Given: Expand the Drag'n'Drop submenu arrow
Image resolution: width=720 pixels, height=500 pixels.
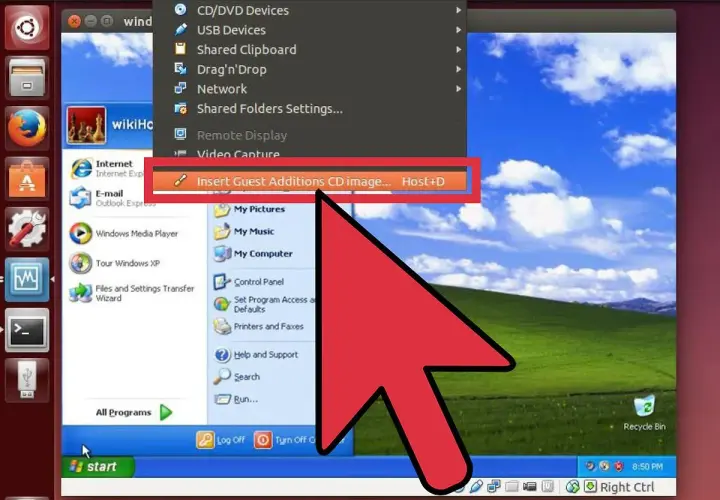Looking at the screenshot, I should [458, 69].
